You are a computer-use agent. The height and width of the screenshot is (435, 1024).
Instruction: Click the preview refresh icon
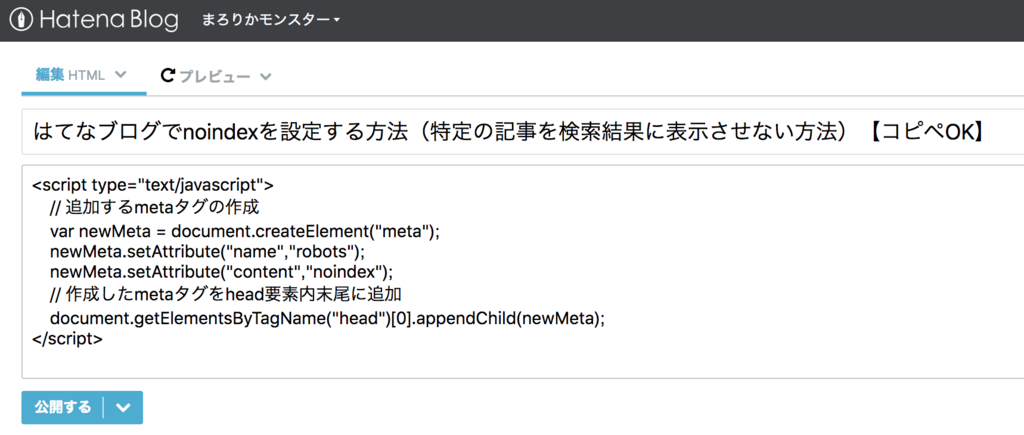[x=167, y=76]
